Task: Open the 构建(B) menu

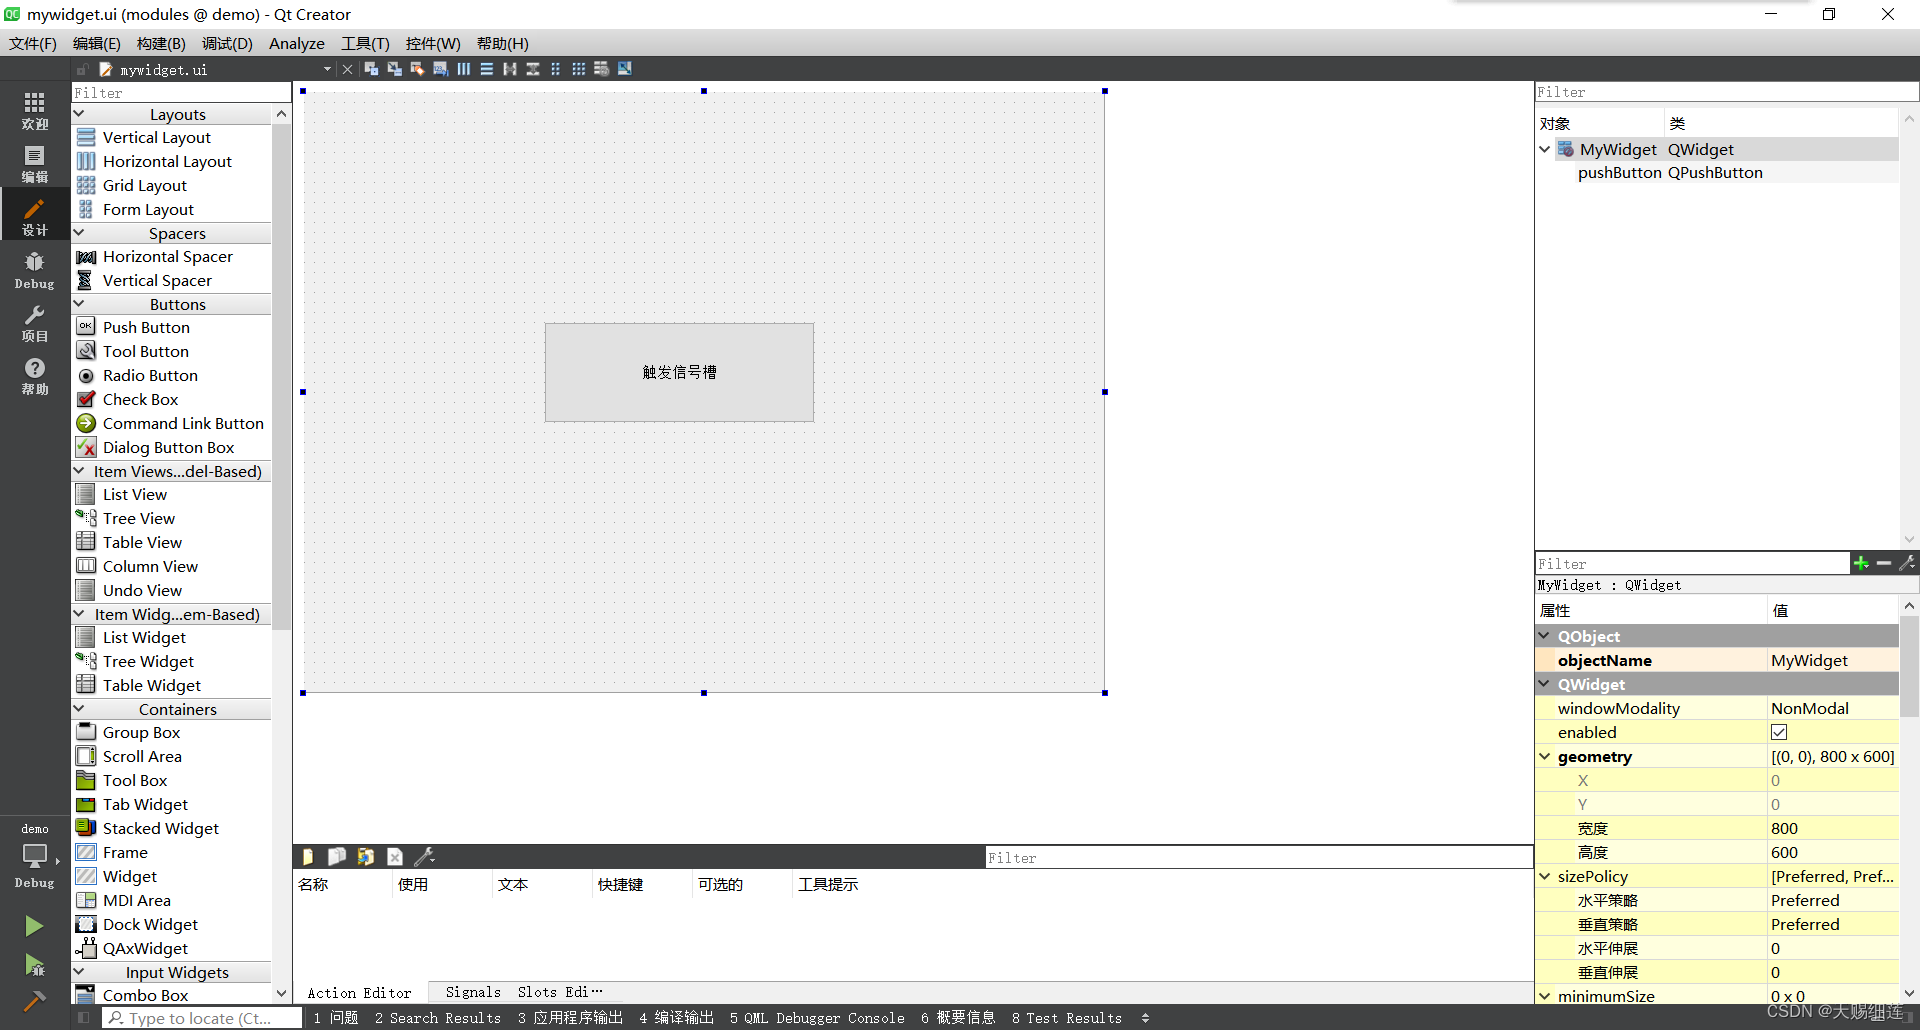Action: 161,43
